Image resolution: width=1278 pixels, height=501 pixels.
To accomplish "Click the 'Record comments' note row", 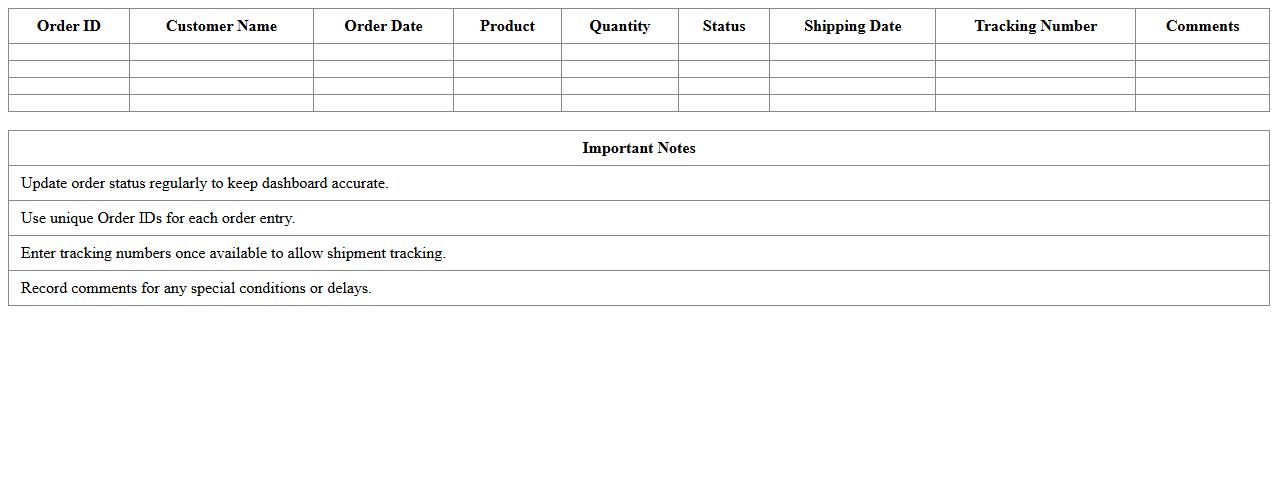I will coord(196,288).
